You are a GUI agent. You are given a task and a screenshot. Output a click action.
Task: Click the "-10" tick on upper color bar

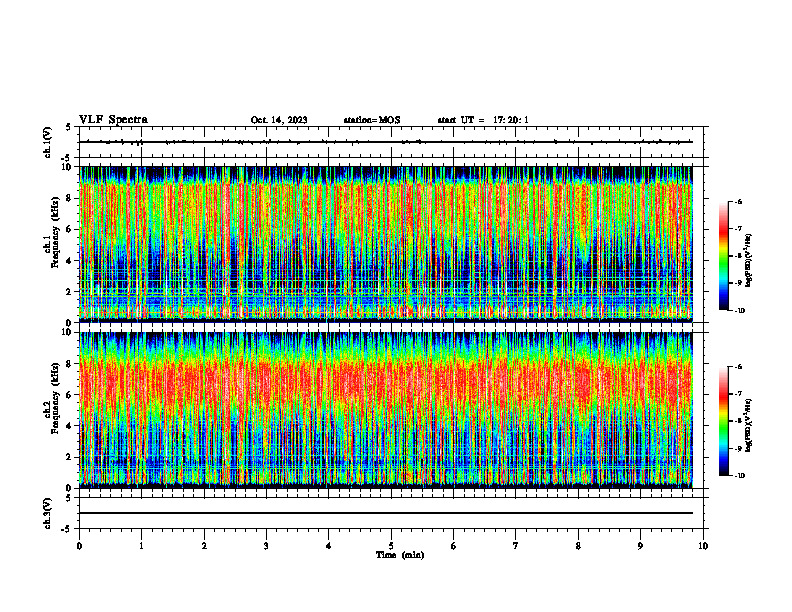click(x=739, y=311)
